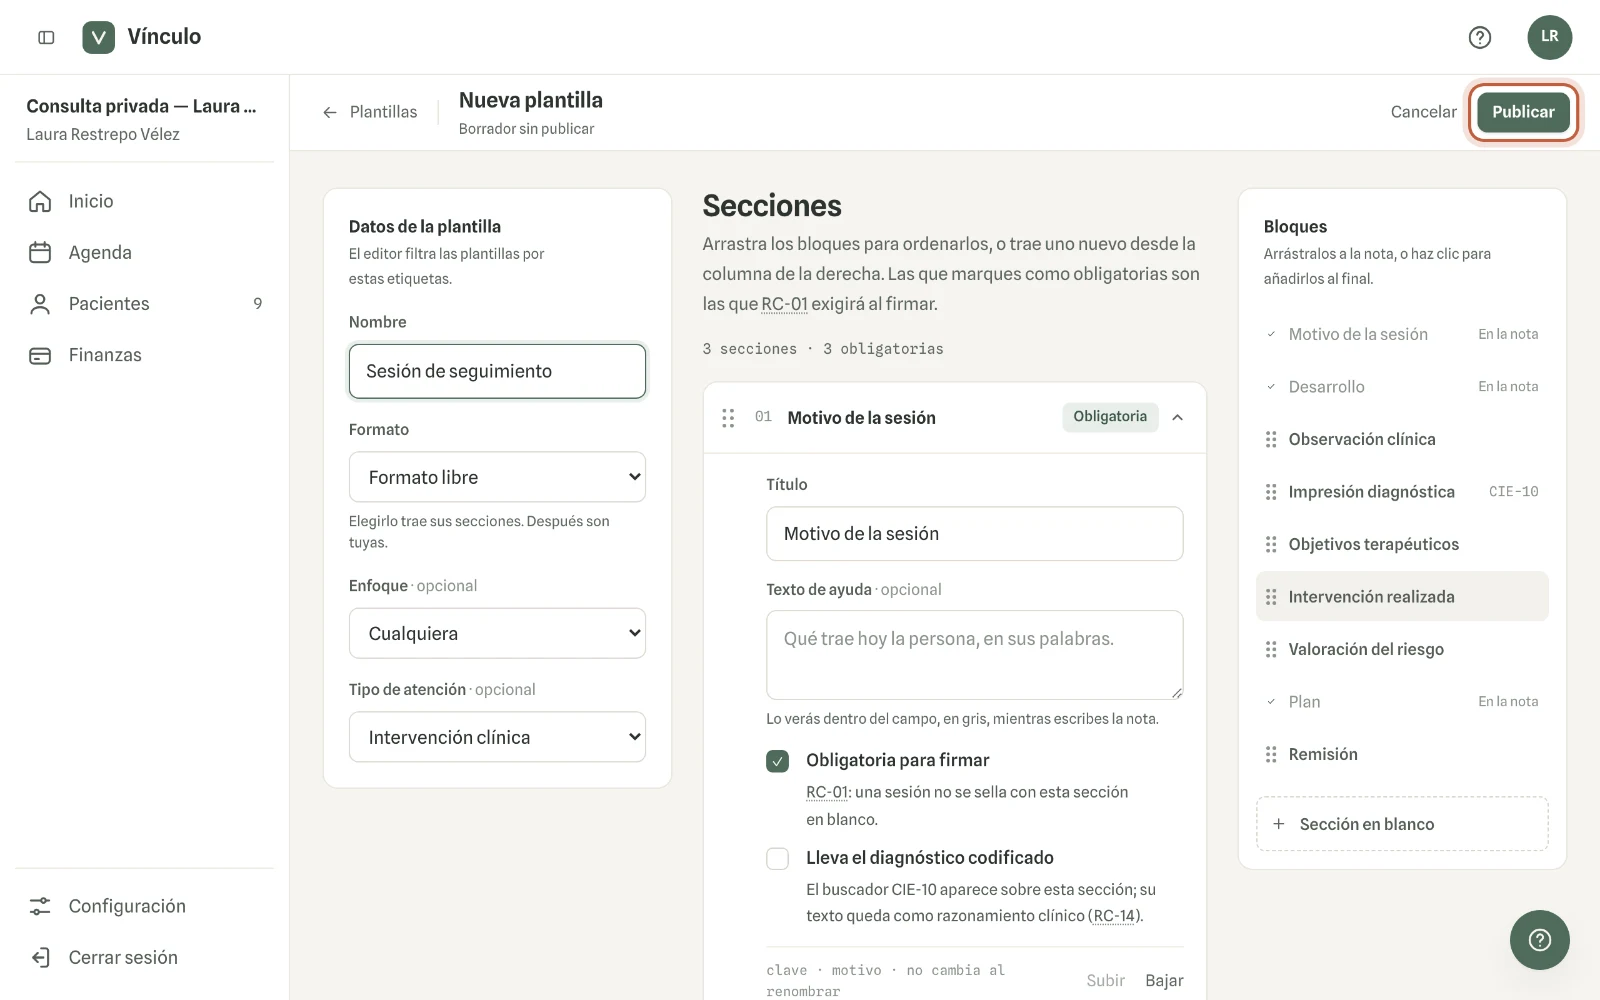Open the LR user avatar menu
The height and width of the screenshot is (1000, 1600).
[1549, 37]
